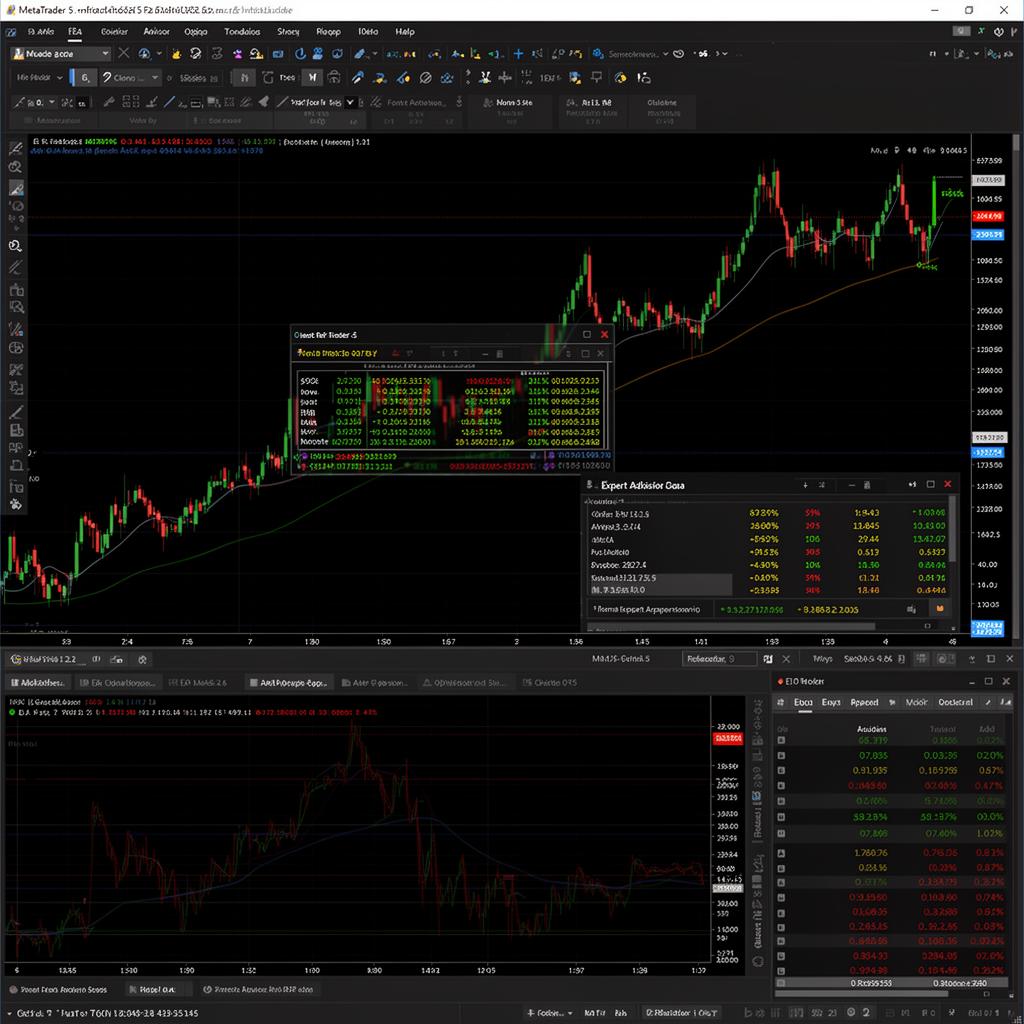The height and width of the screenshot is (1024, 1024).
Task: Click the large X icon beside the top dropdown
Action: pos(123,54)
